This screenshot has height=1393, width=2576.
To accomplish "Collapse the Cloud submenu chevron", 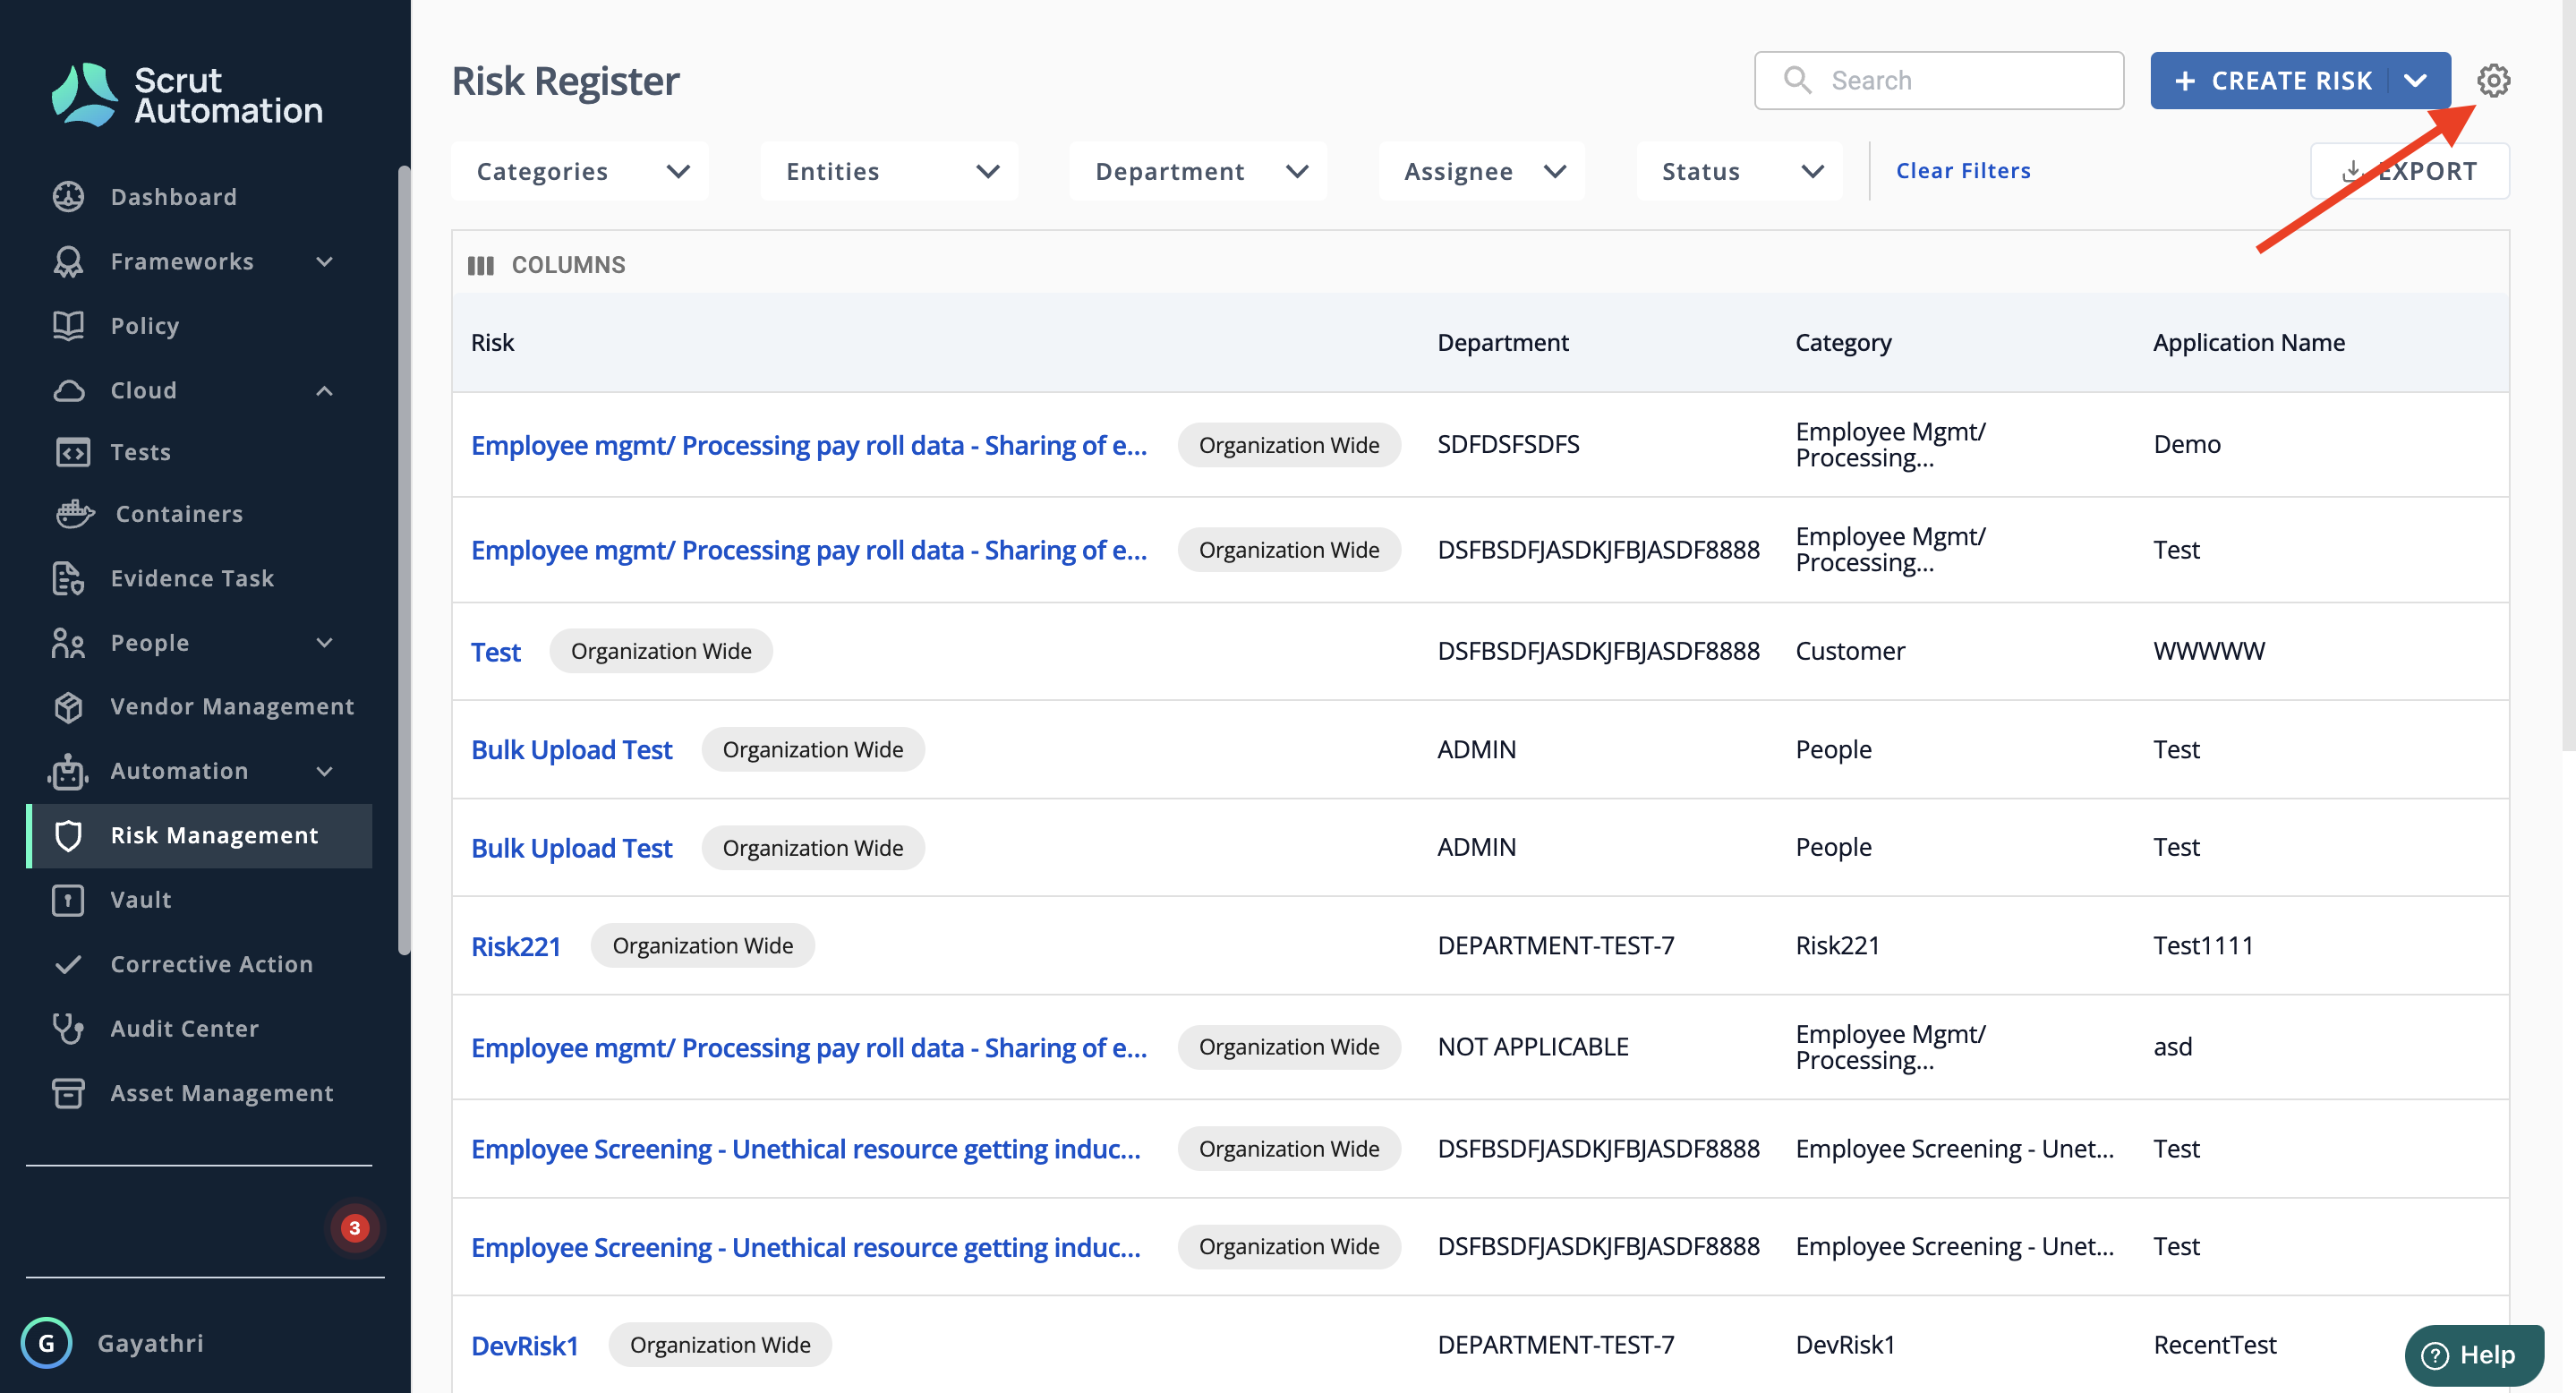I will (x=325, y=391).
